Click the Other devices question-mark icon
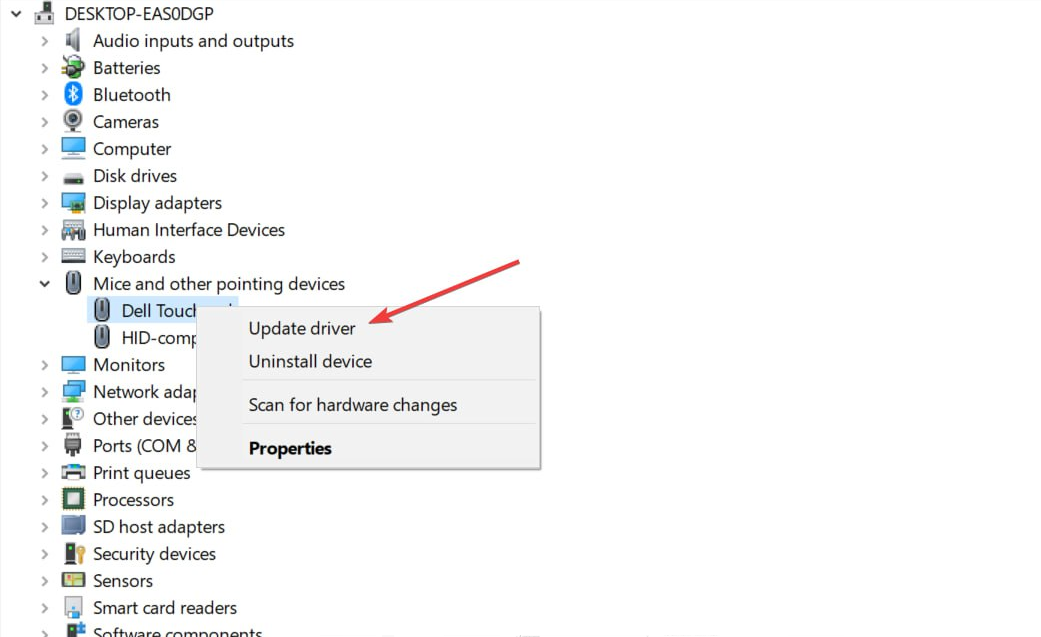Viewport: 1041px width, 637px height. coord(73,418)
